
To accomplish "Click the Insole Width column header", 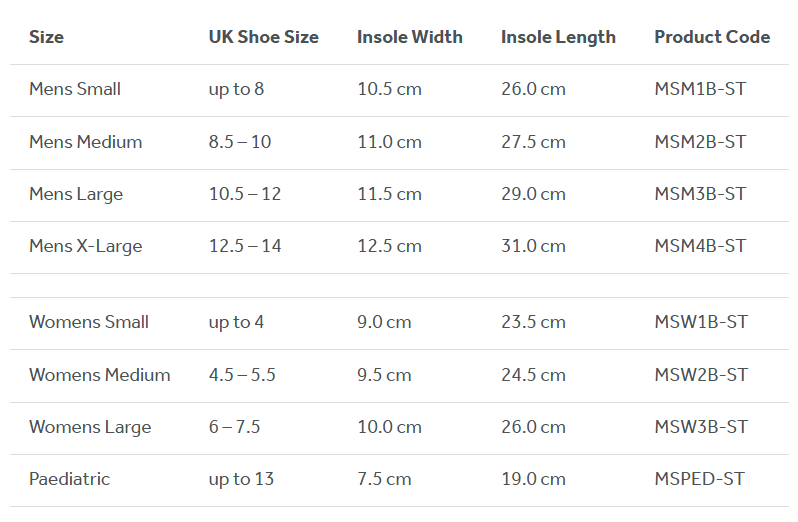I will (409, 37).
